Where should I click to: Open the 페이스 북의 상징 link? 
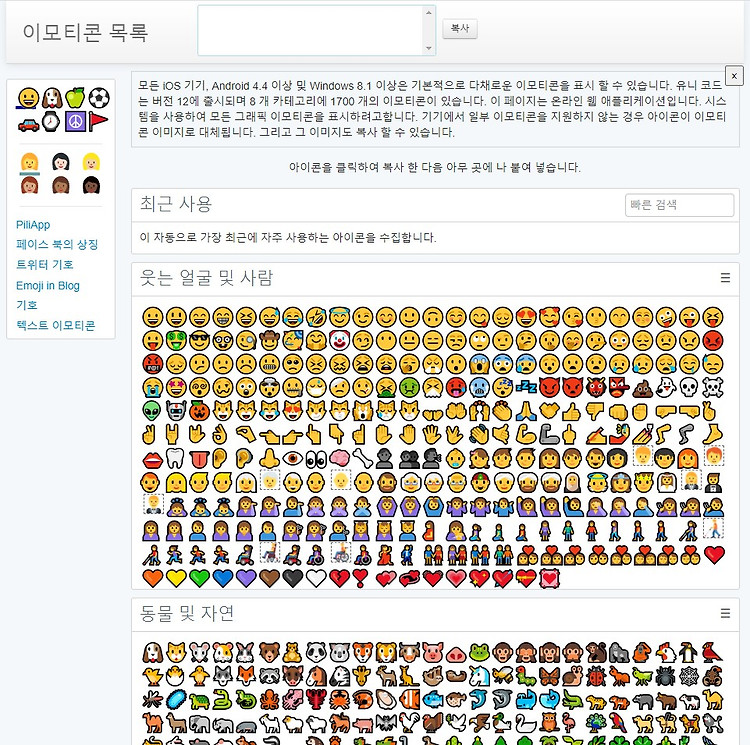57,244
